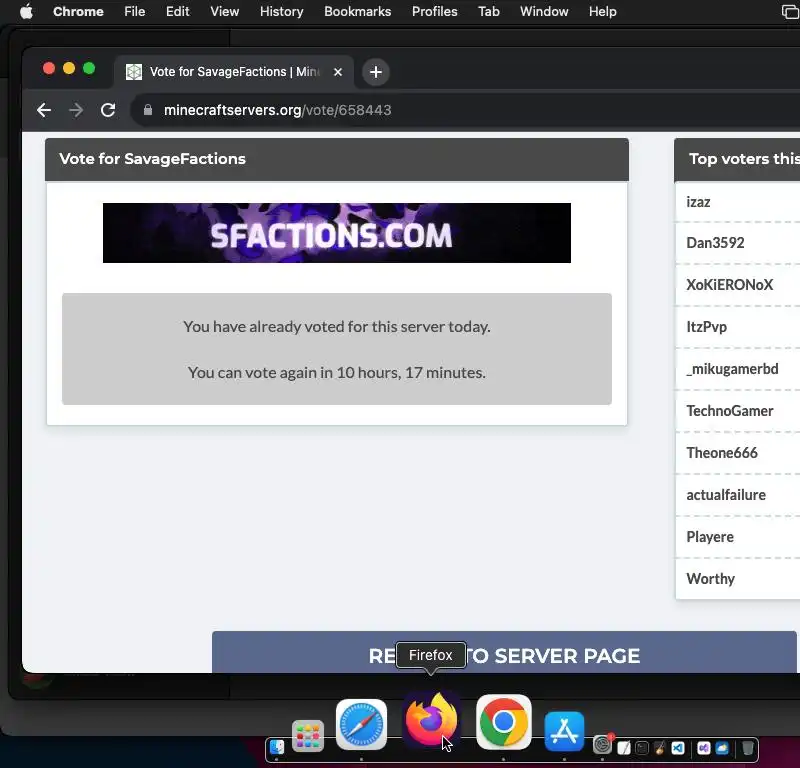Screen dimensions: 800x768
Task: Open Google Chrome in the Dock
Action: (x=504, y=722)
